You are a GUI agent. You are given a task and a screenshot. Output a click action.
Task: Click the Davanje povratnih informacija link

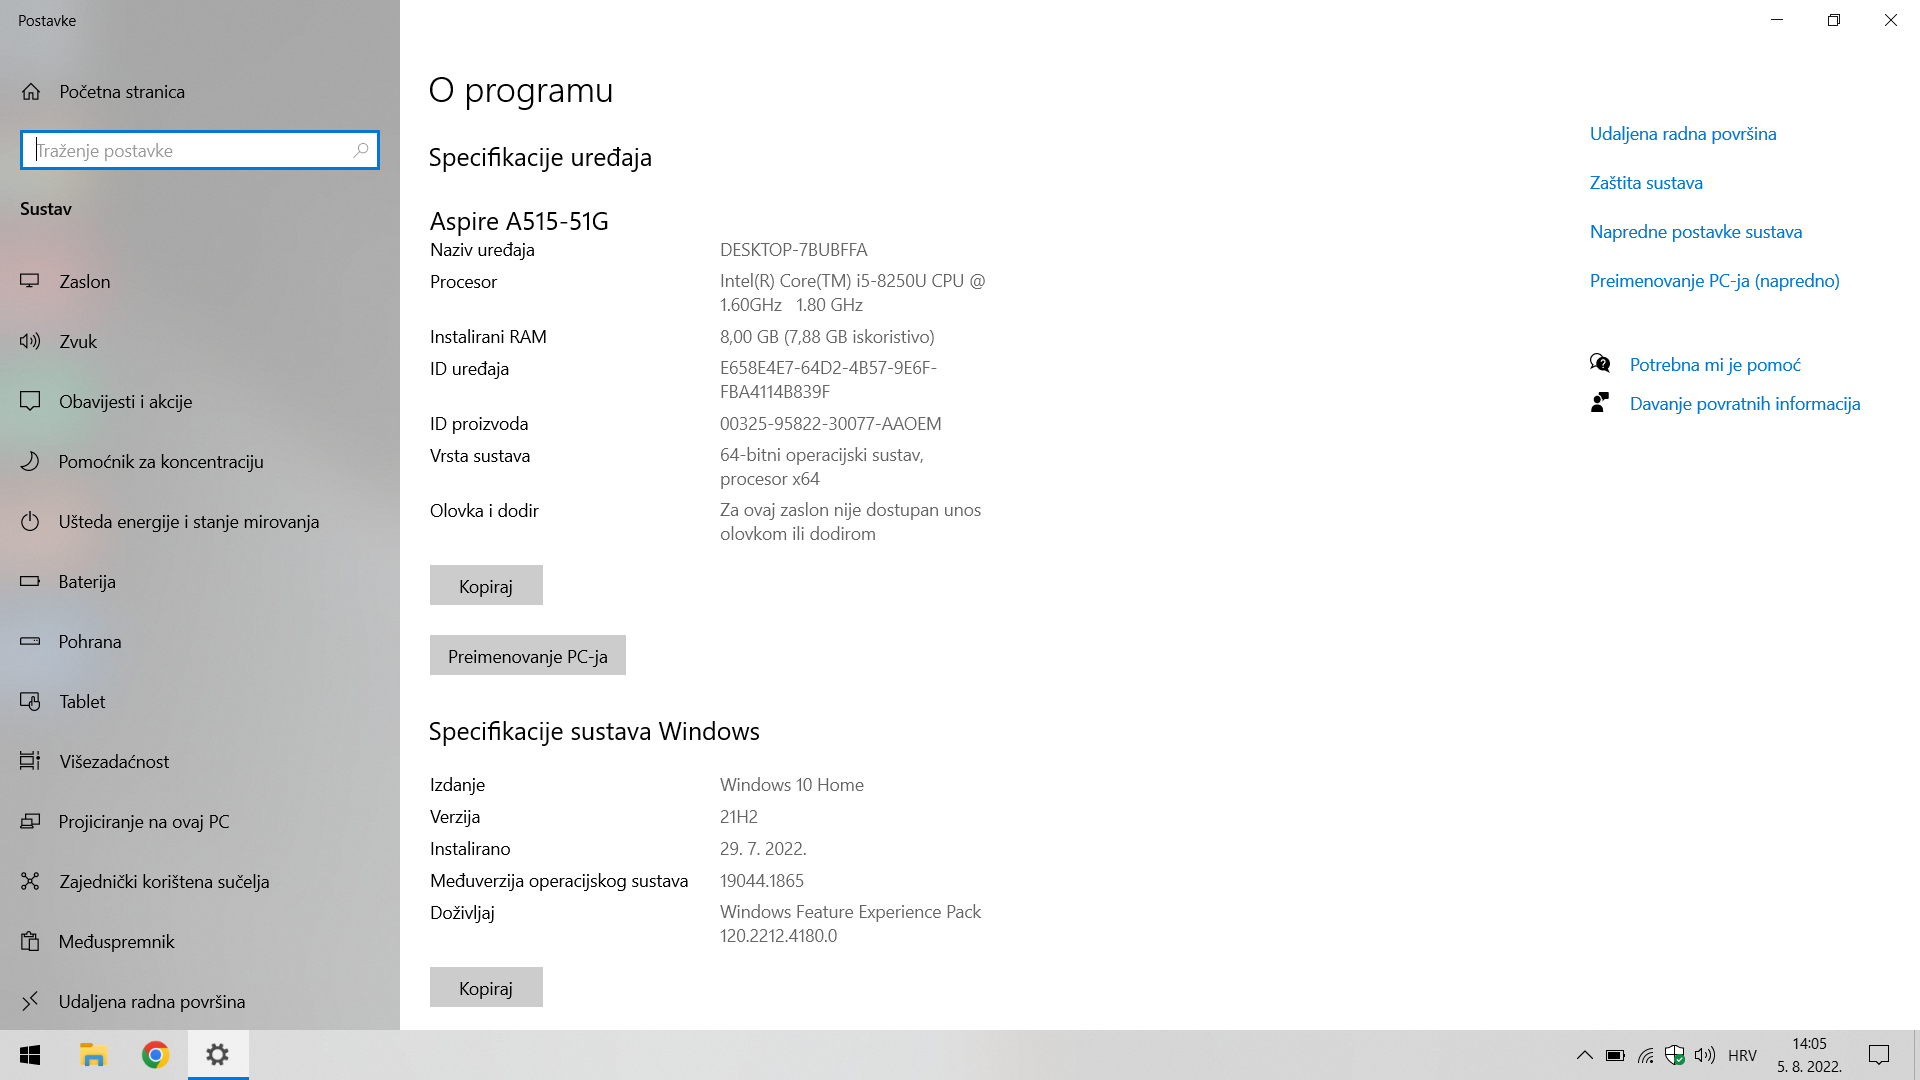coord(1745,404)
